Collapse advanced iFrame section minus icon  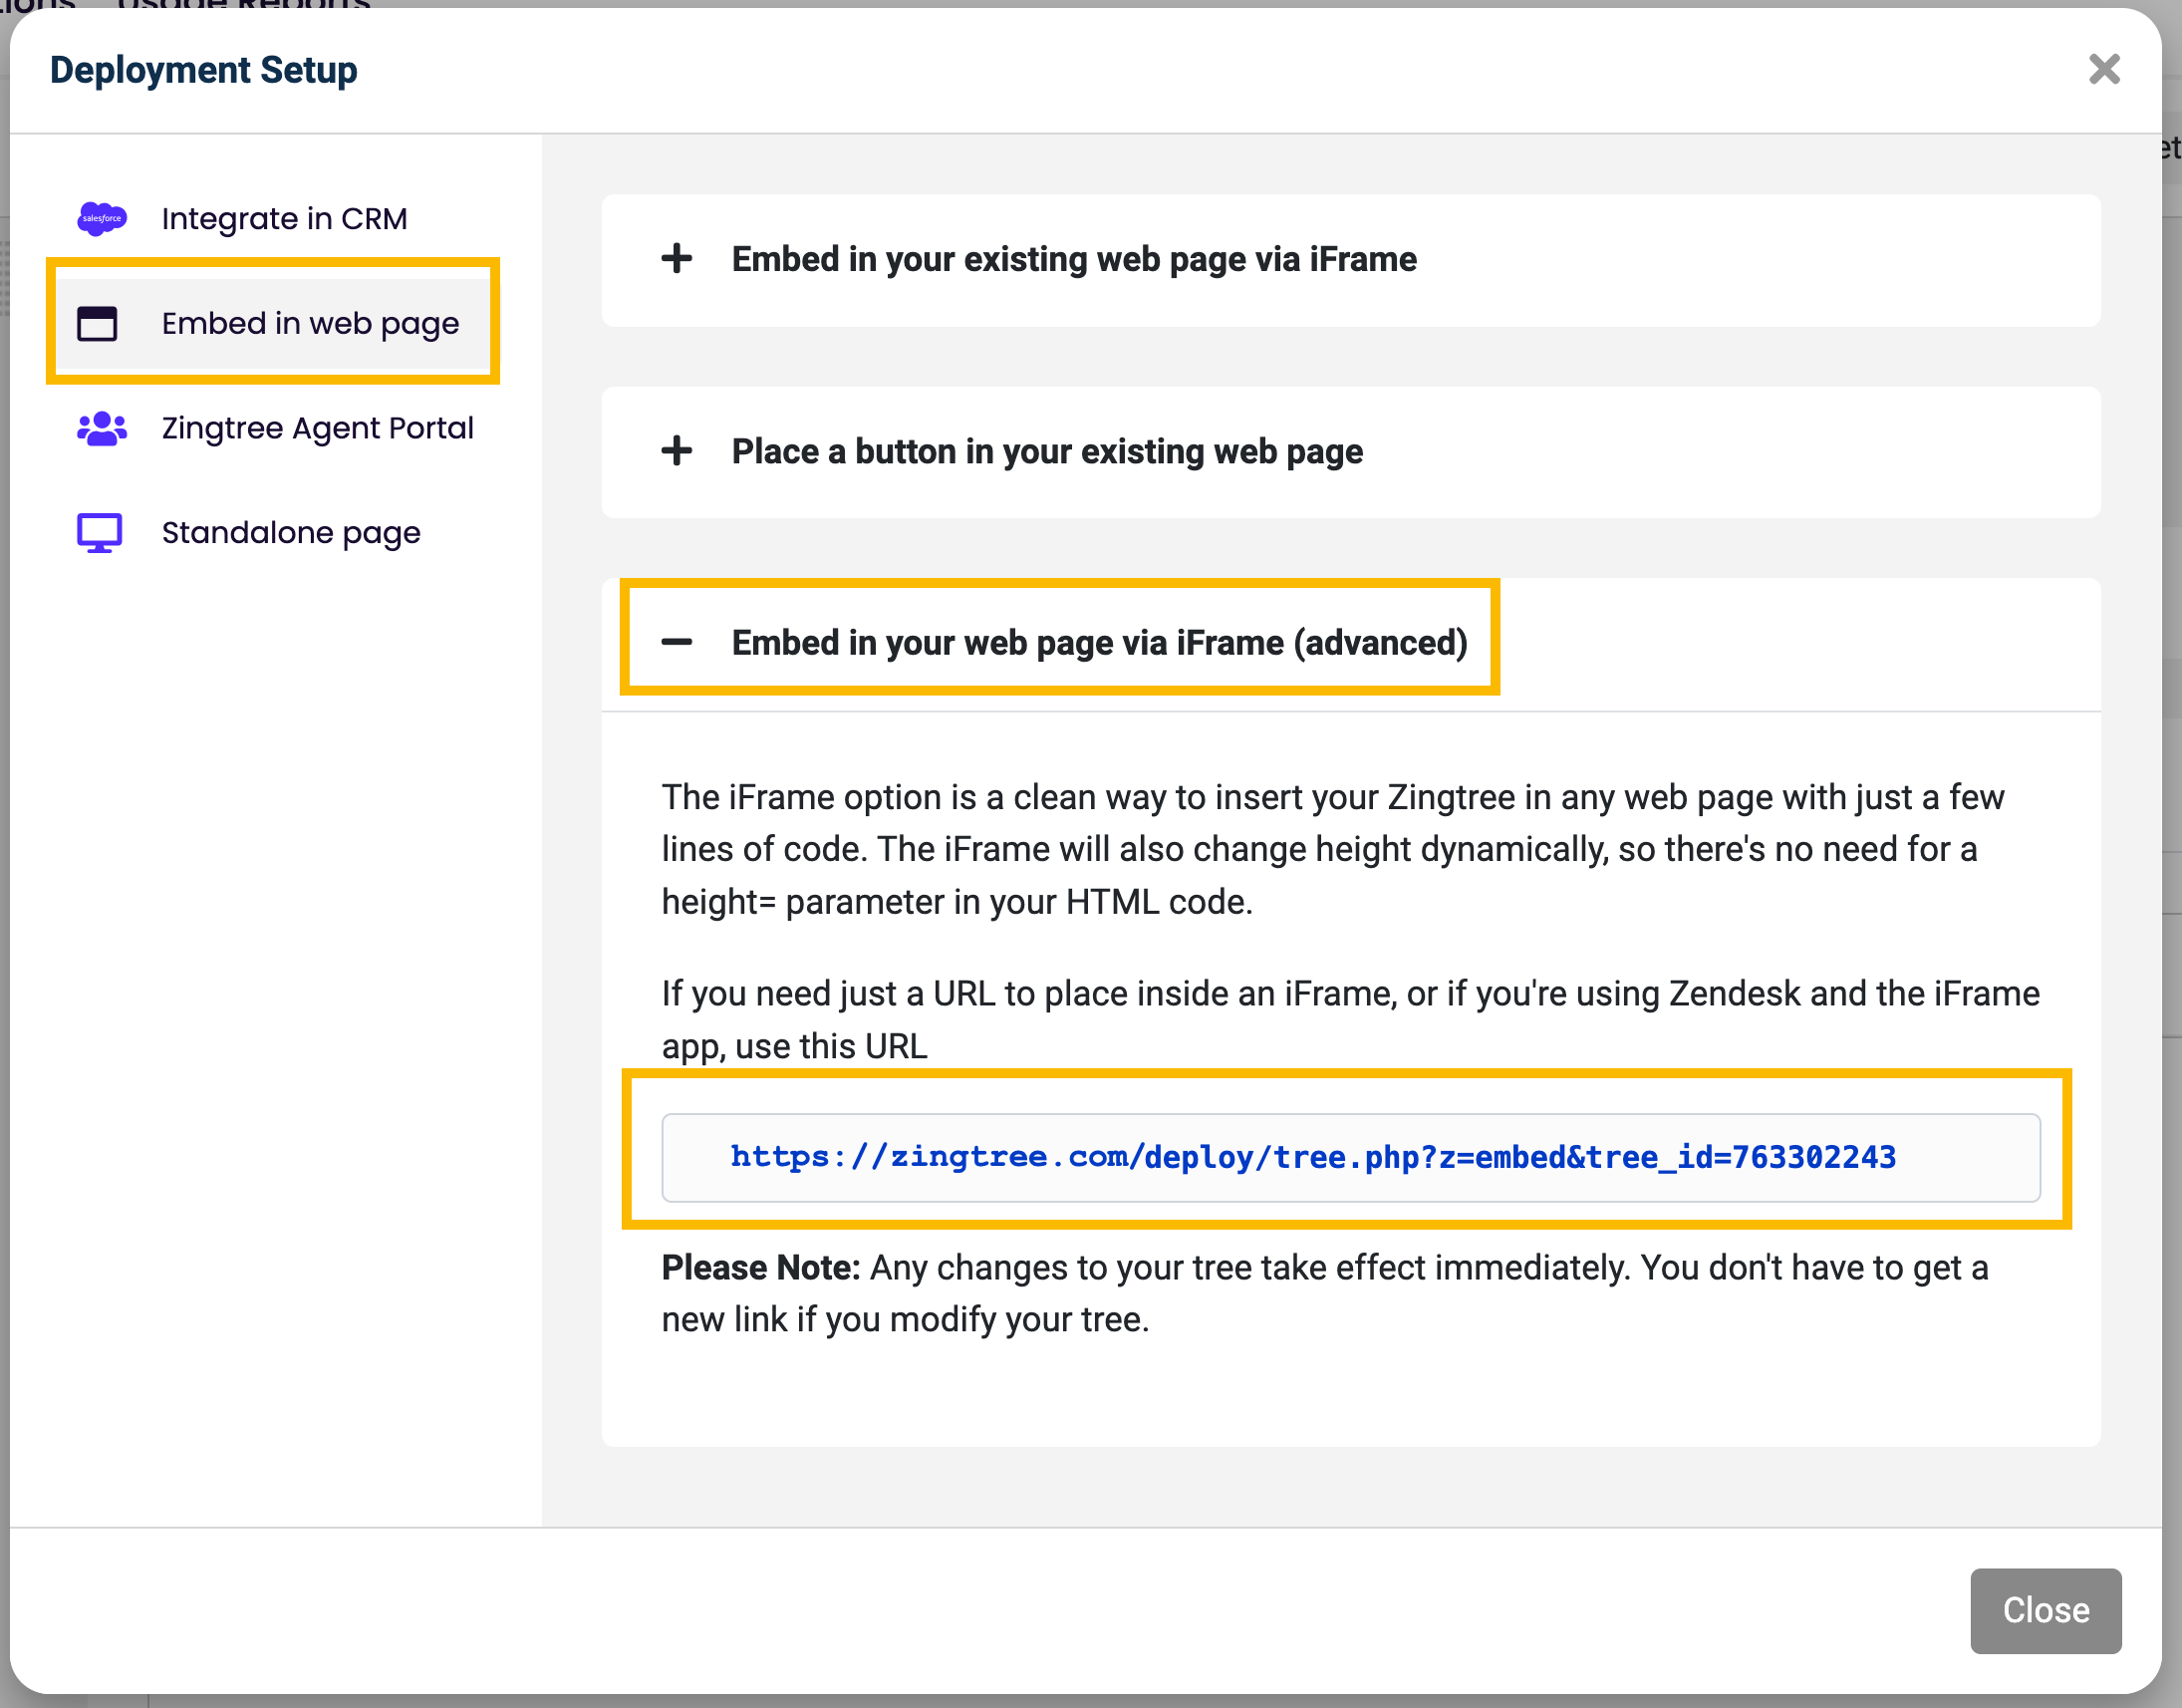677,642
